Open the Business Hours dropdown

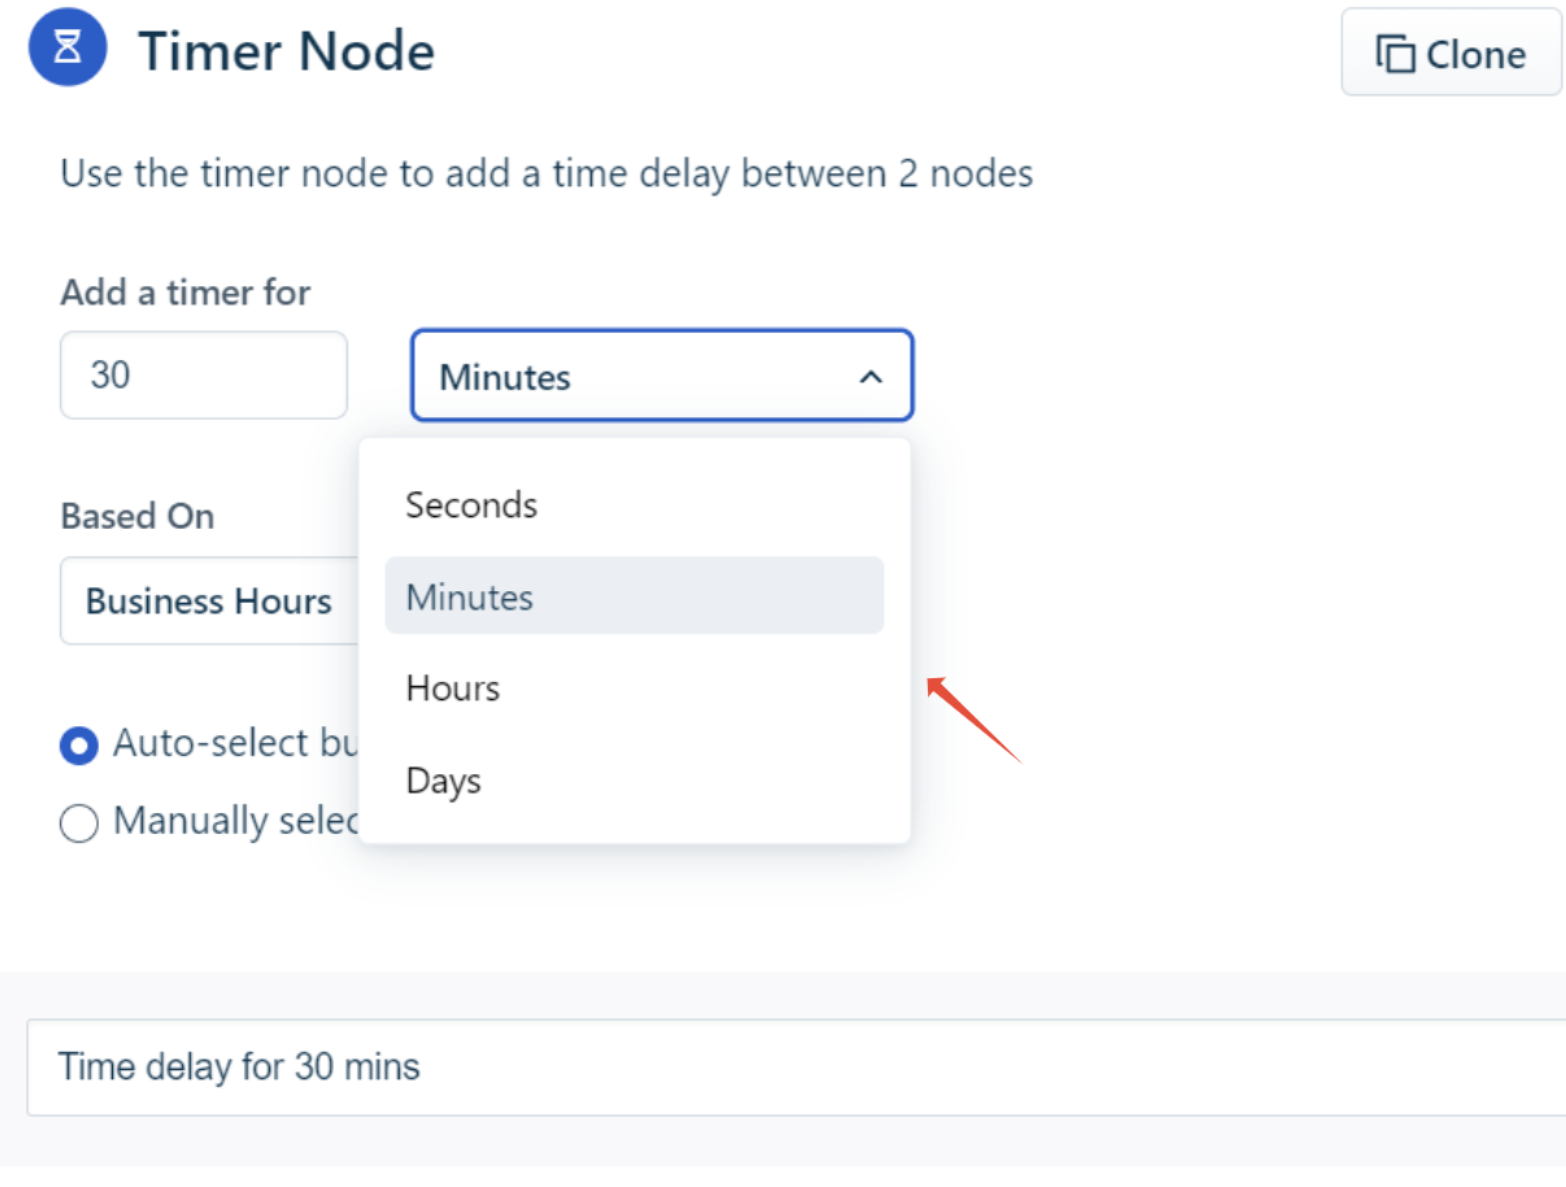[210, 601]
